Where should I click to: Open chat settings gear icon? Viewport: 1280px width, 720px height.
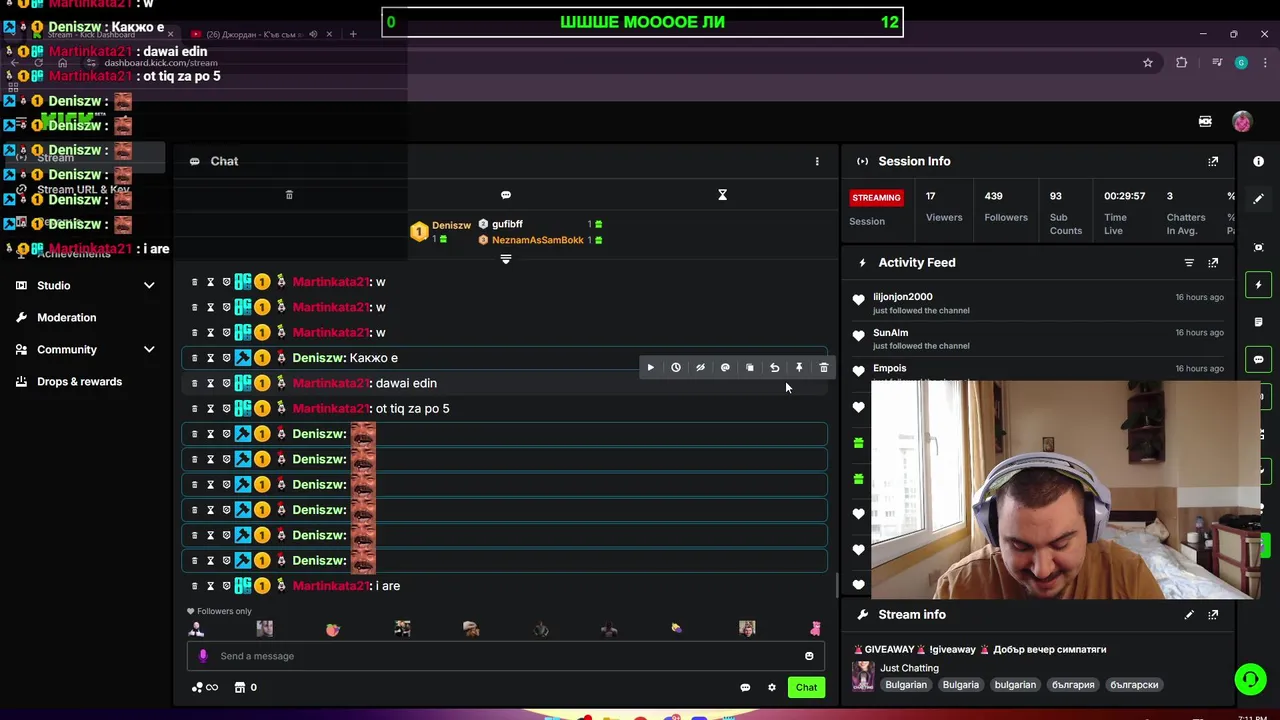pos(772,688)
